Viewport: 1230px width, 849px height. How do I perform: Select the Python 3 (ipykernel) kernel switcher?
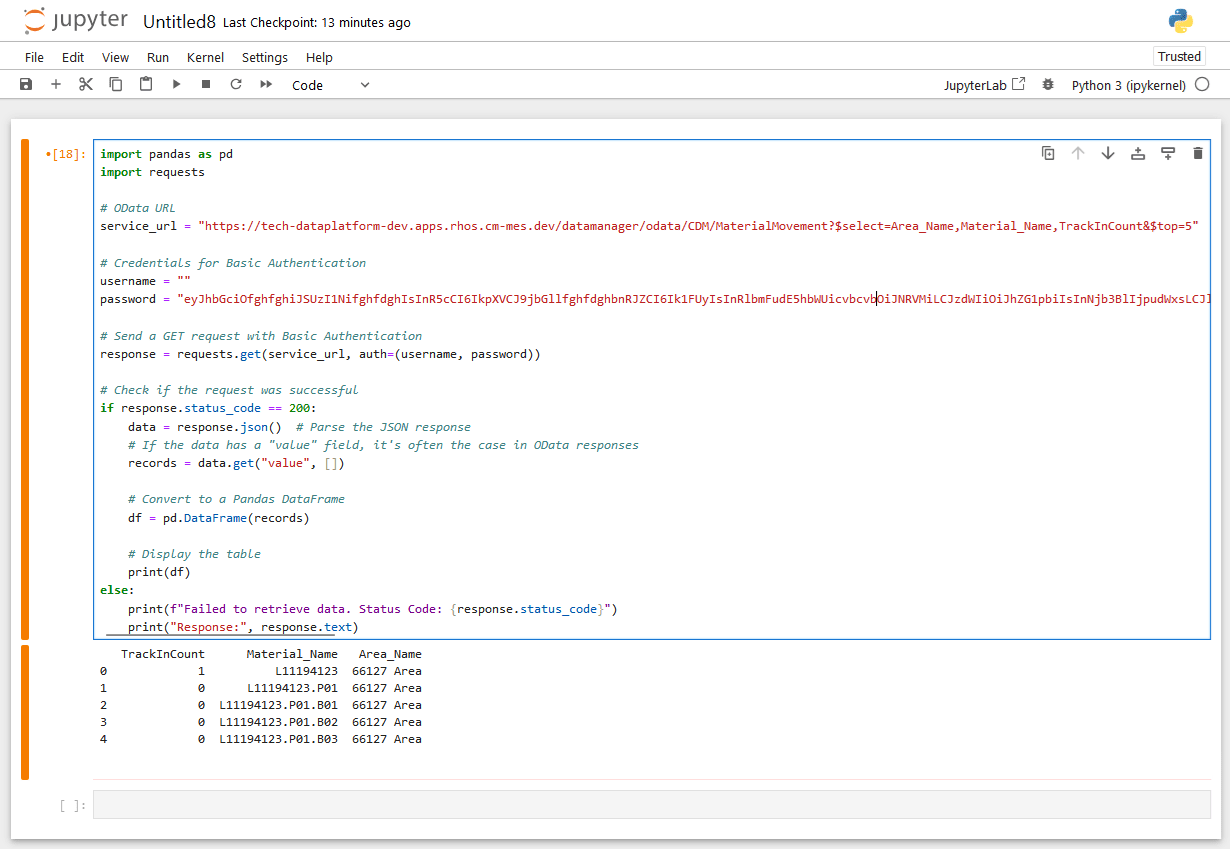click(x=1128, y=85)
